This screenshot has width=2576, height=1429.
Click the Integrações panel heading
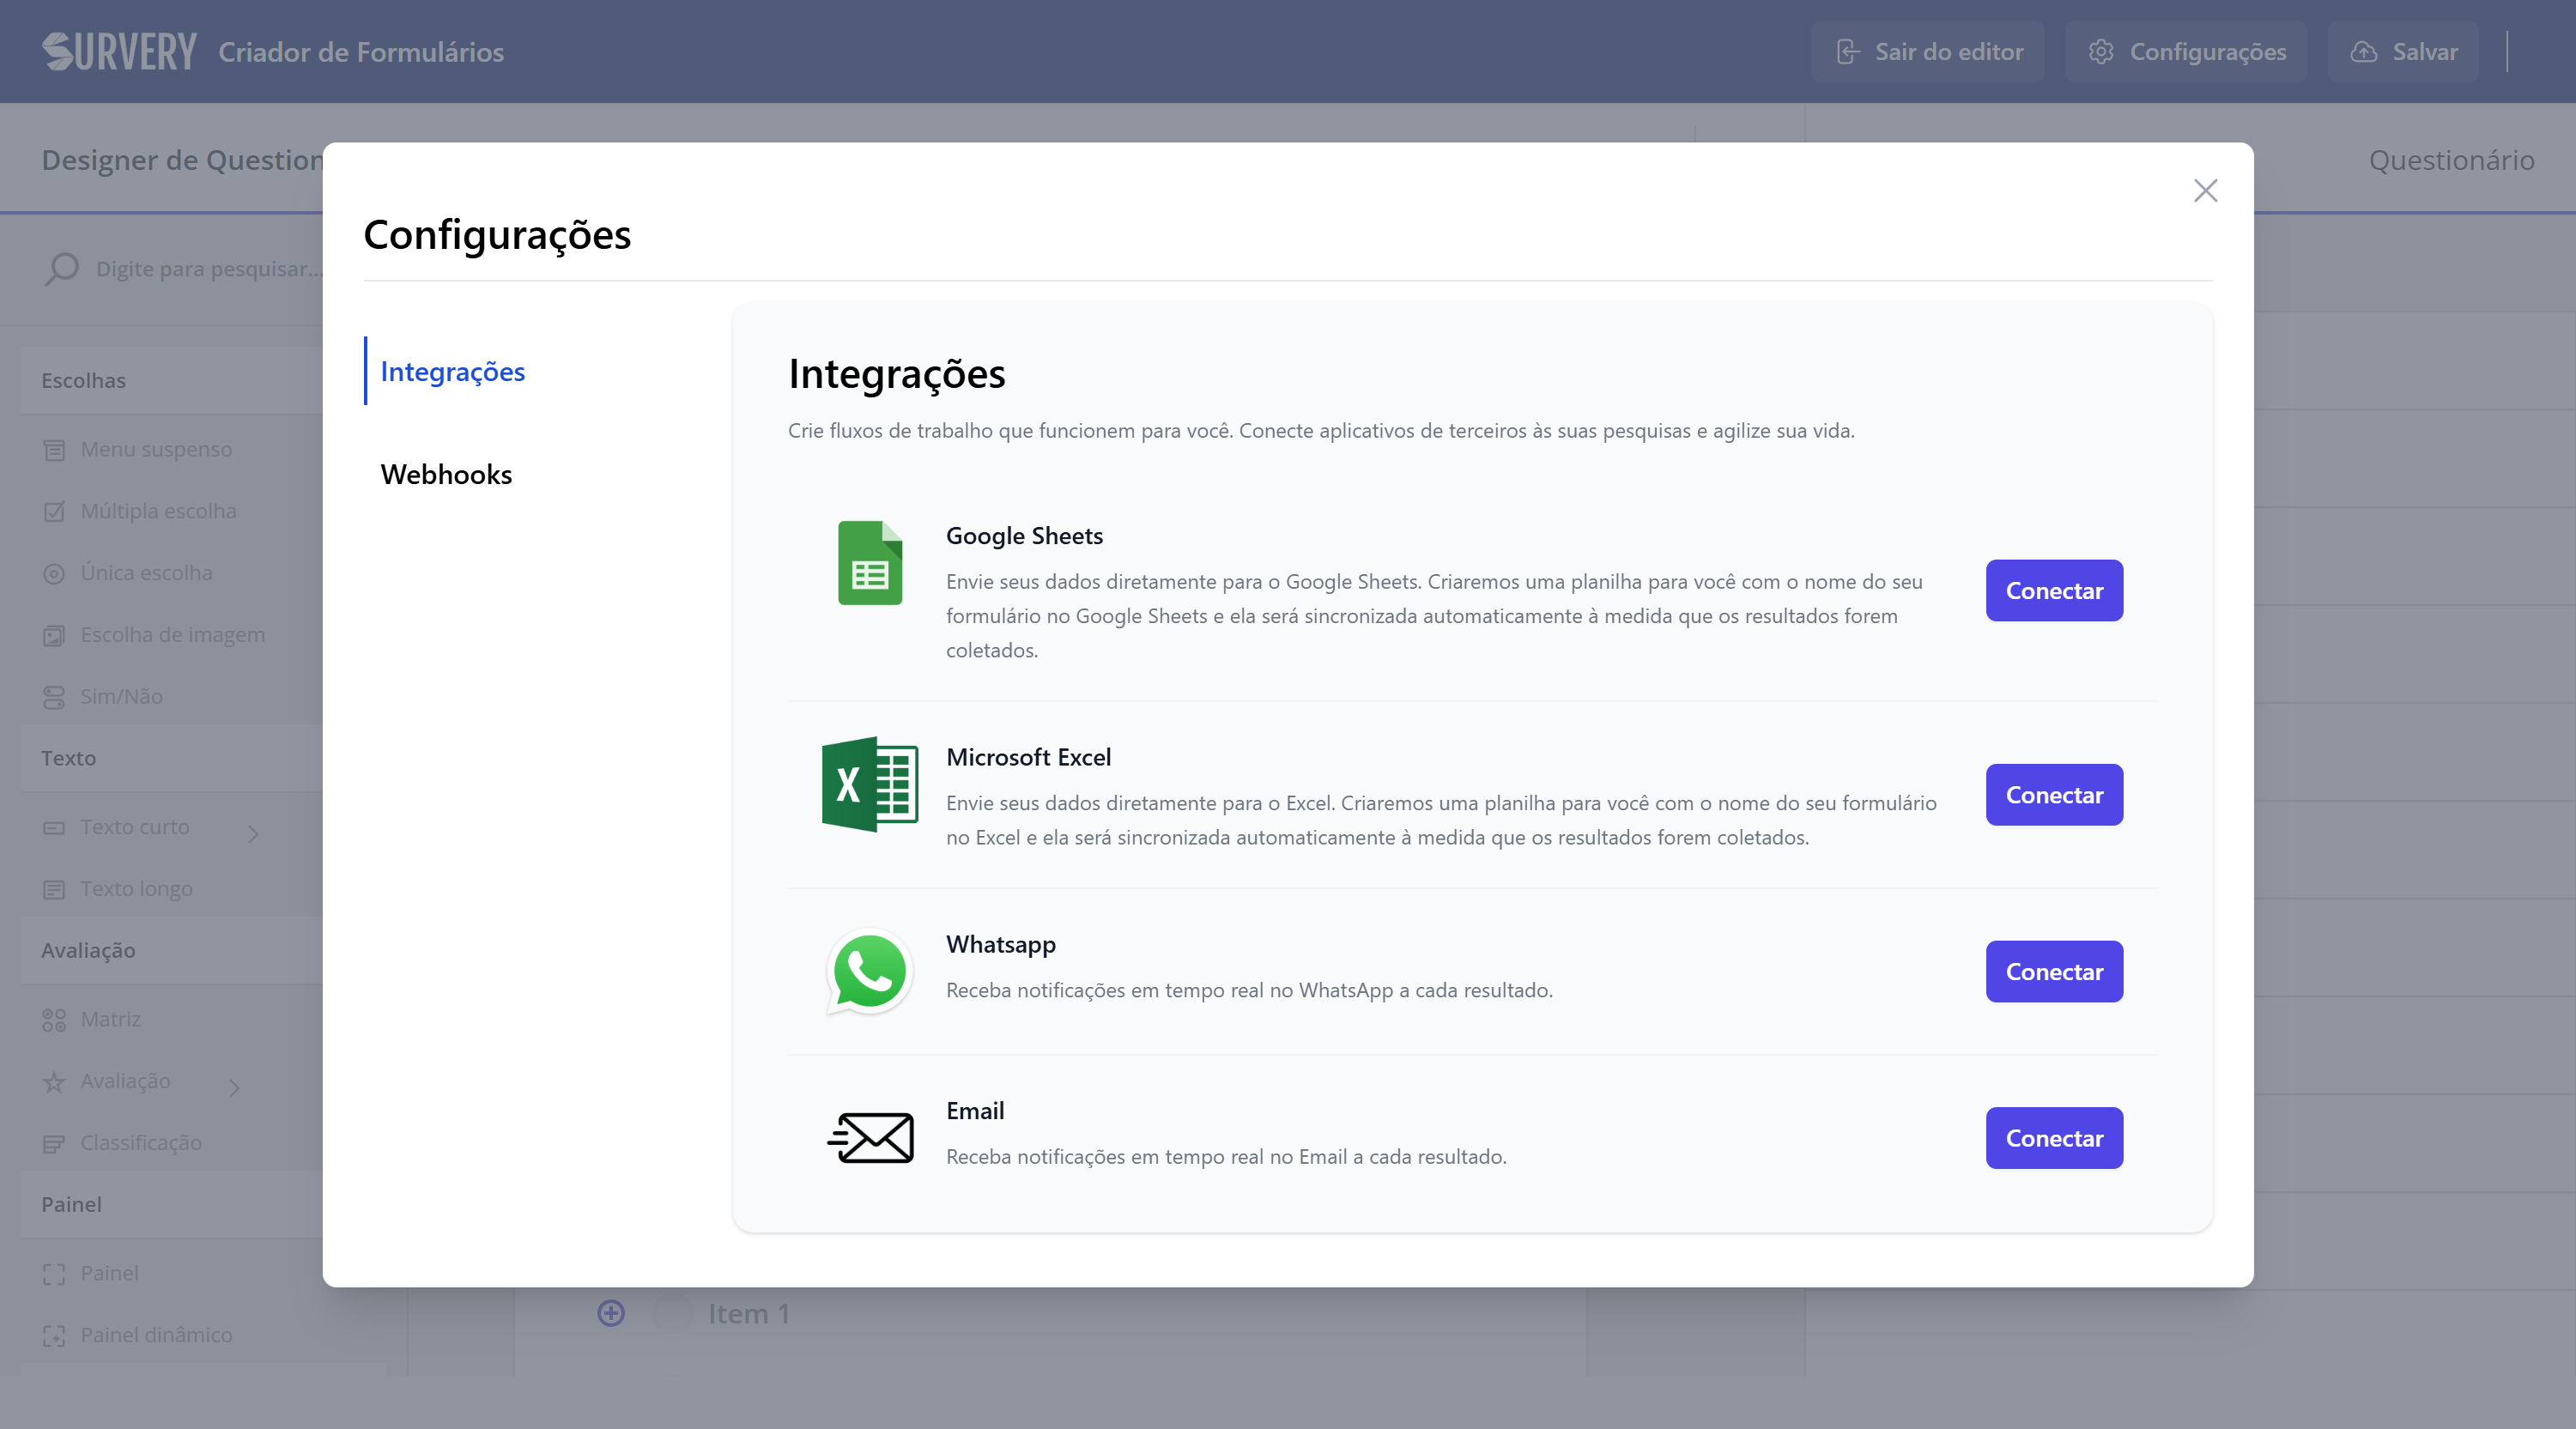(896, 374)
